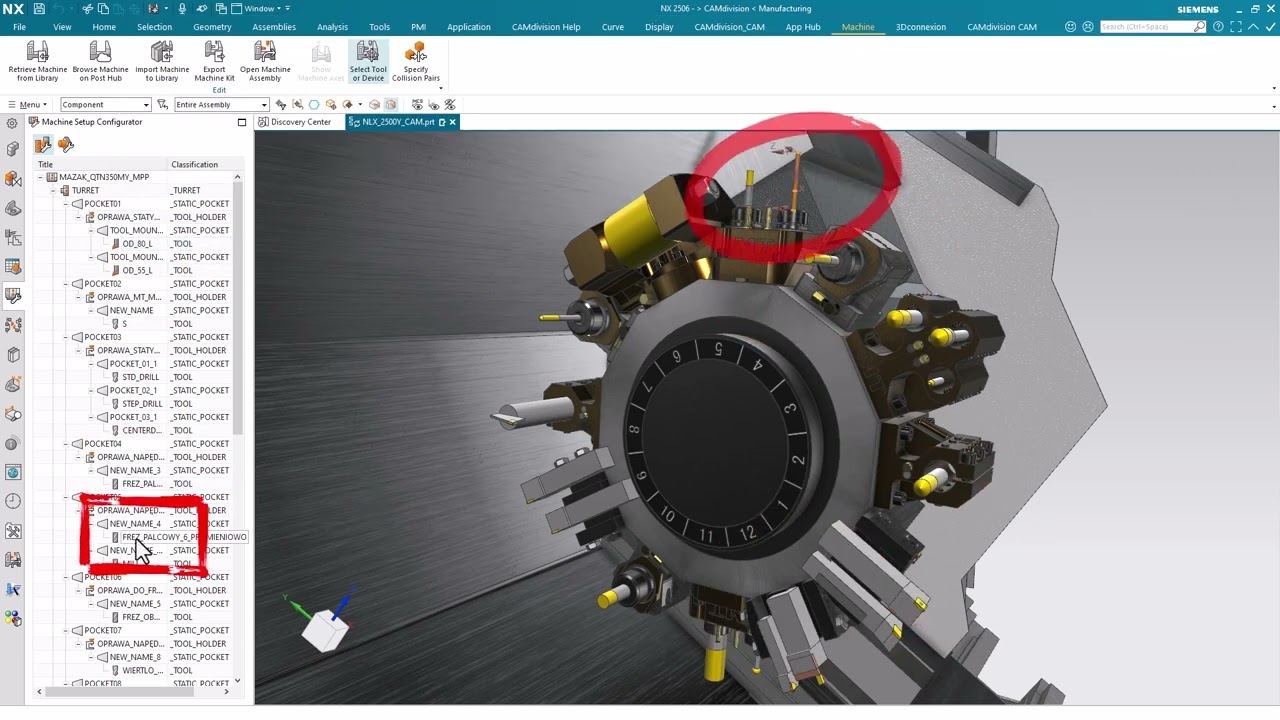Click the tree horizontal scrollbar right arrow

[x=226, y=692]
